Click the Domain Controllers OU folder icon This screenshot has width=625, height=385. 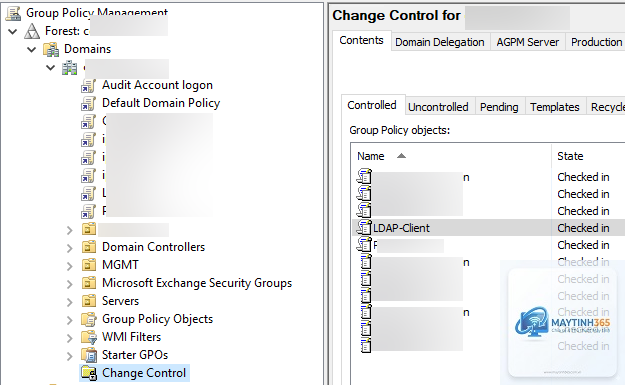(x=88, y=247)
